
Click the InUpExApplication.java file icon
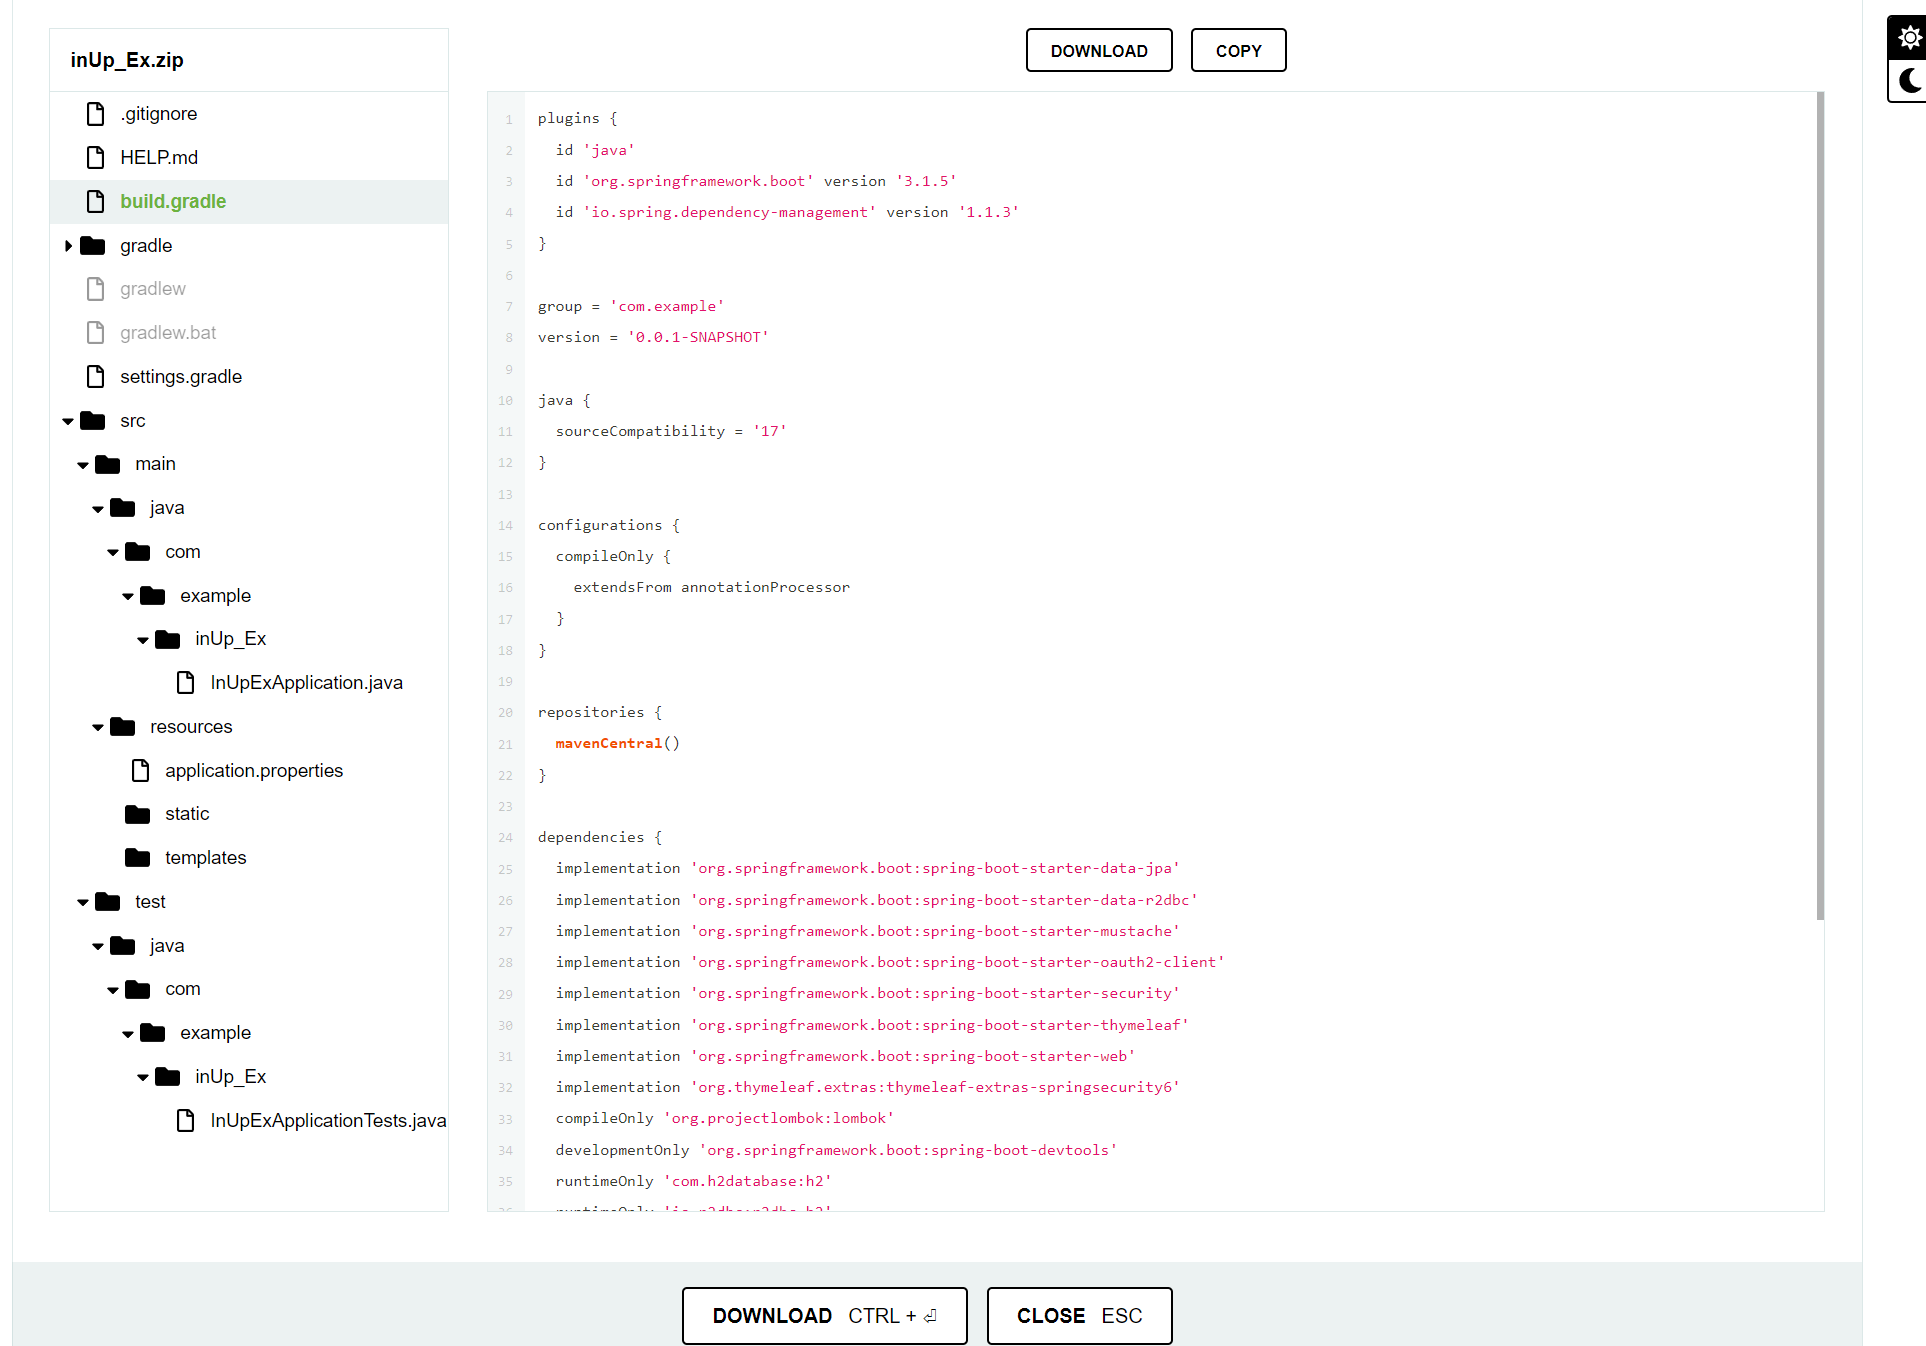[x=186, y=683]
